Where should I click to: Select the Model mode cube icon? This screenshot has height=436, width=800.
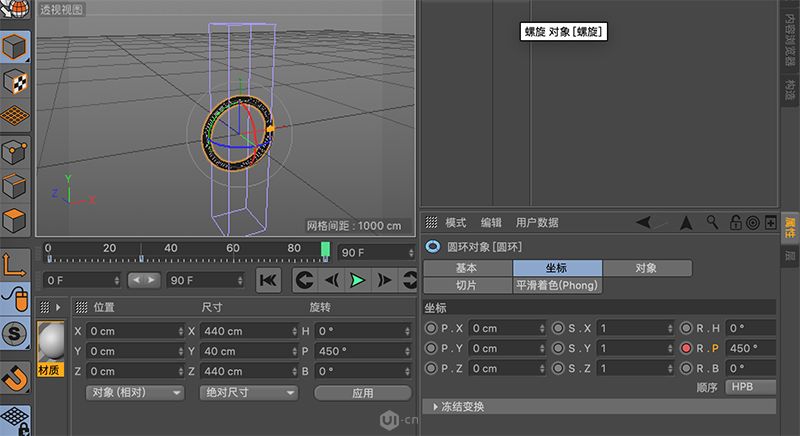[15, 47]
